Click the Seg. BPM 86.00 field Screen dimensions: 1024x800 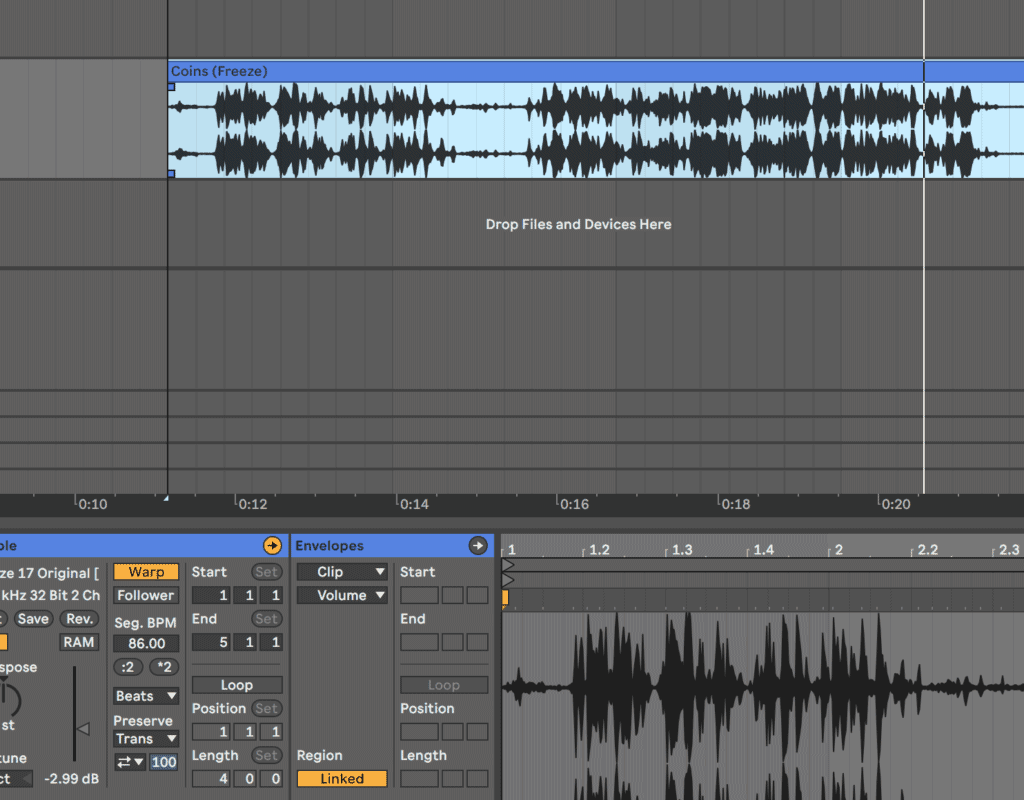(x=146, y=643)
